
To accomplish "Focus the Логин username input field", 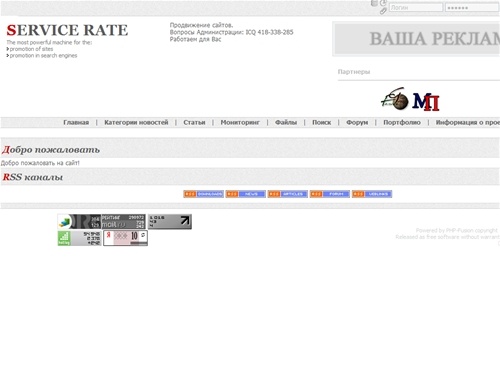I will 416,7.
